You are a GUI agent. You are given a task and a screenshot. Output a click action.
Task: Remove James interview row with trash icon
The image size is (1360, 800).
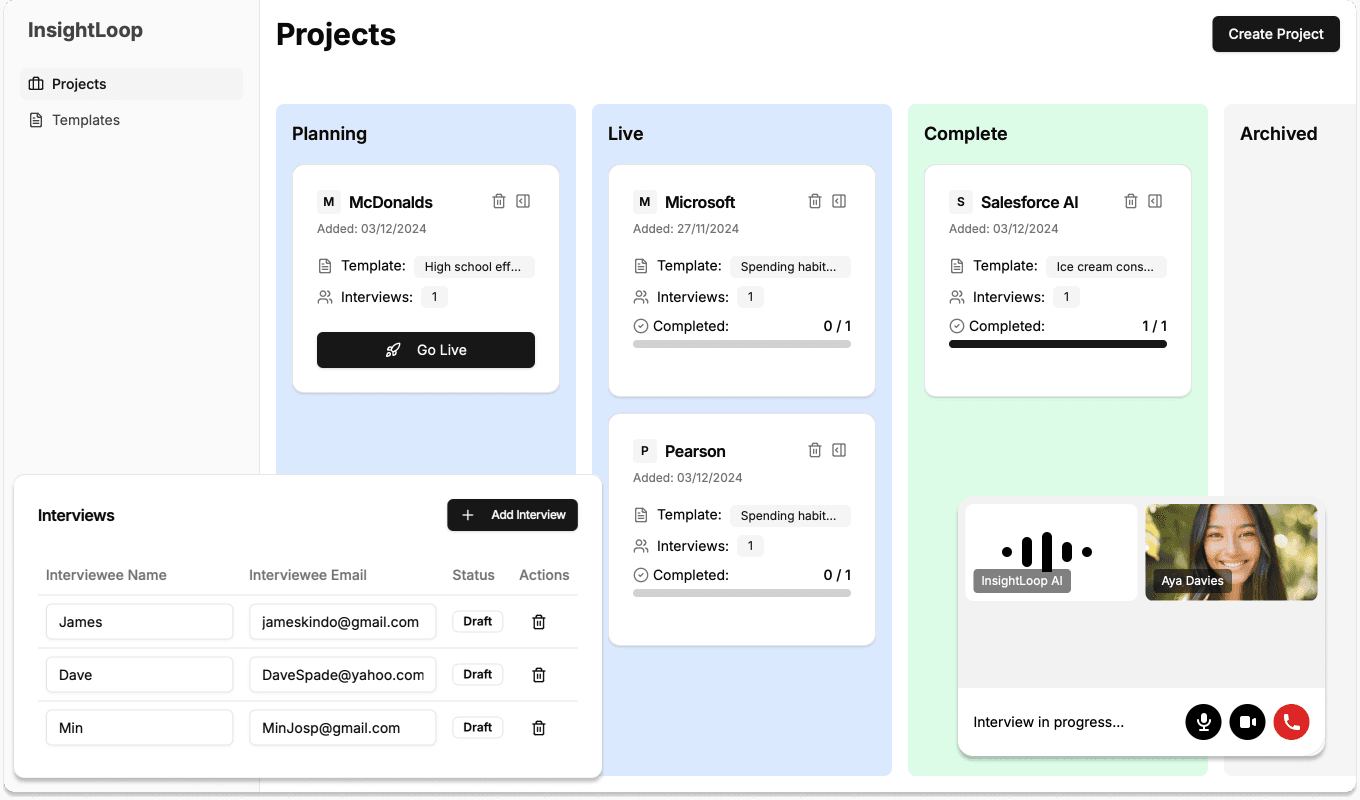coord(538,622)
